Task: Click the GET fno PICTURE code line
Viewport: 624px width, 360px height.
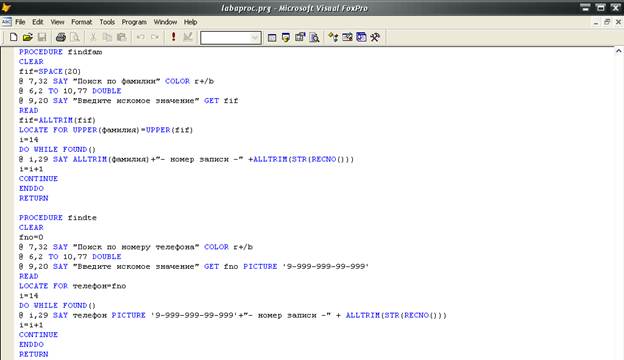Action: (194, 266)
